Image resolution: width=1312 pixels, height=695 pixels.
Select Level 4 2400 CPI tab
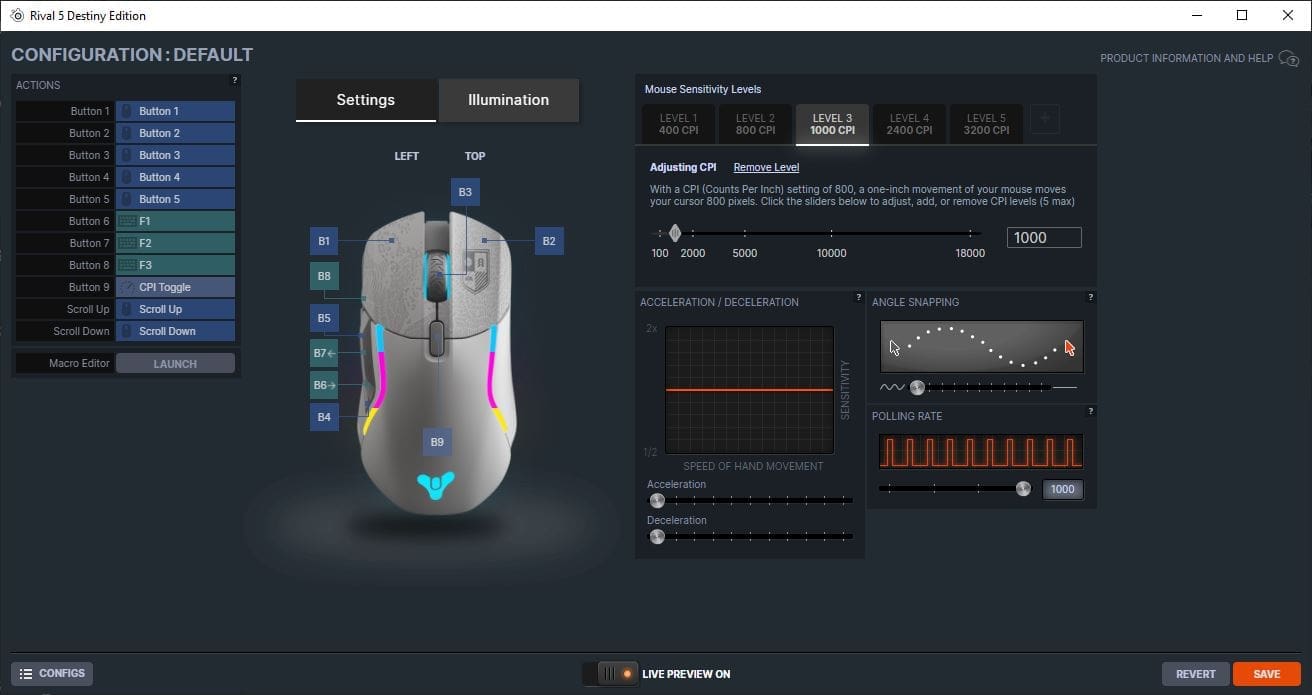pyautogui.click(x=909, y=124)
